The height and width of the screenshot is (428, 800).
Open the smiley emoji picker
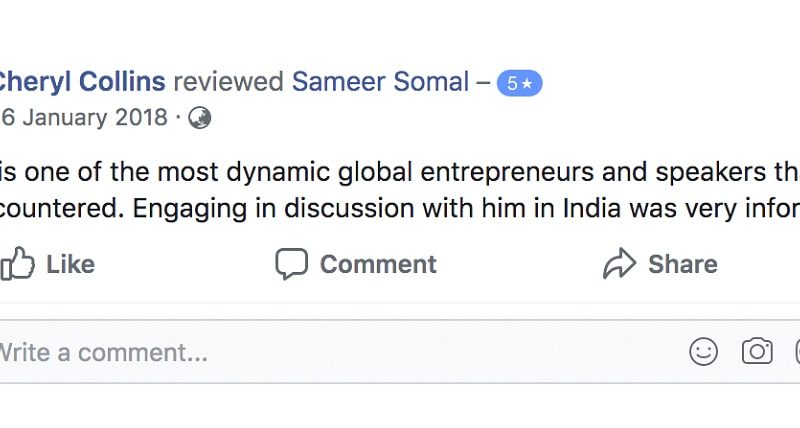[x=704, y=351]
